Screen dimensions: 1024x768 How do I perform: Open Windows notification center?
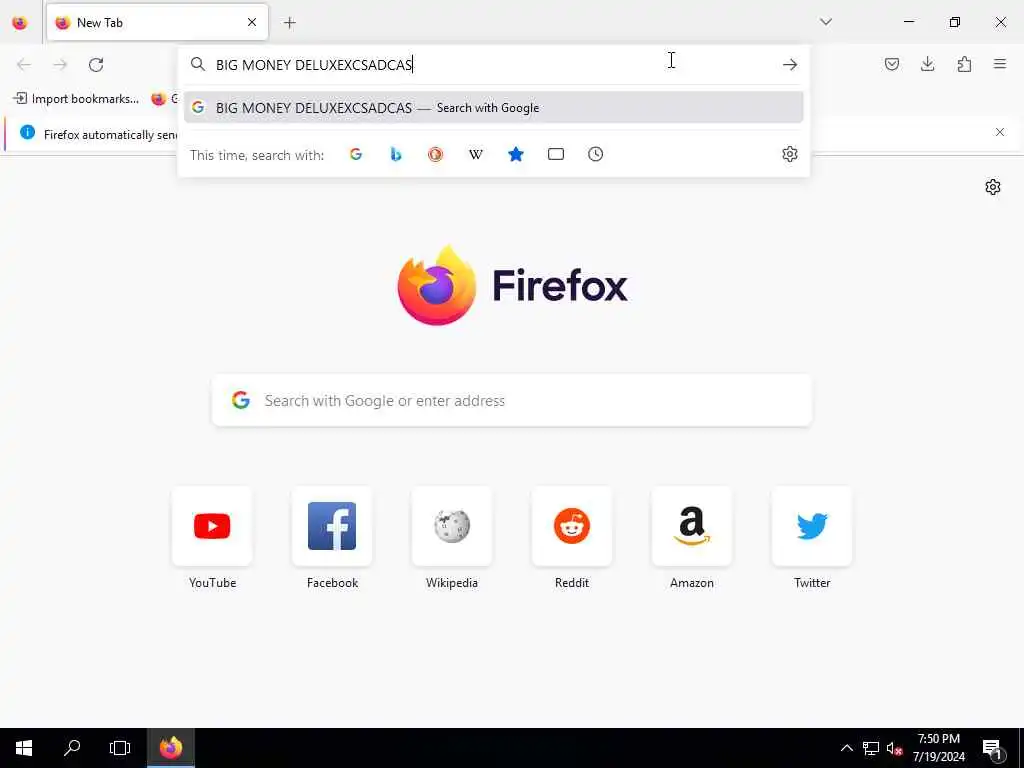pos(993,748)
